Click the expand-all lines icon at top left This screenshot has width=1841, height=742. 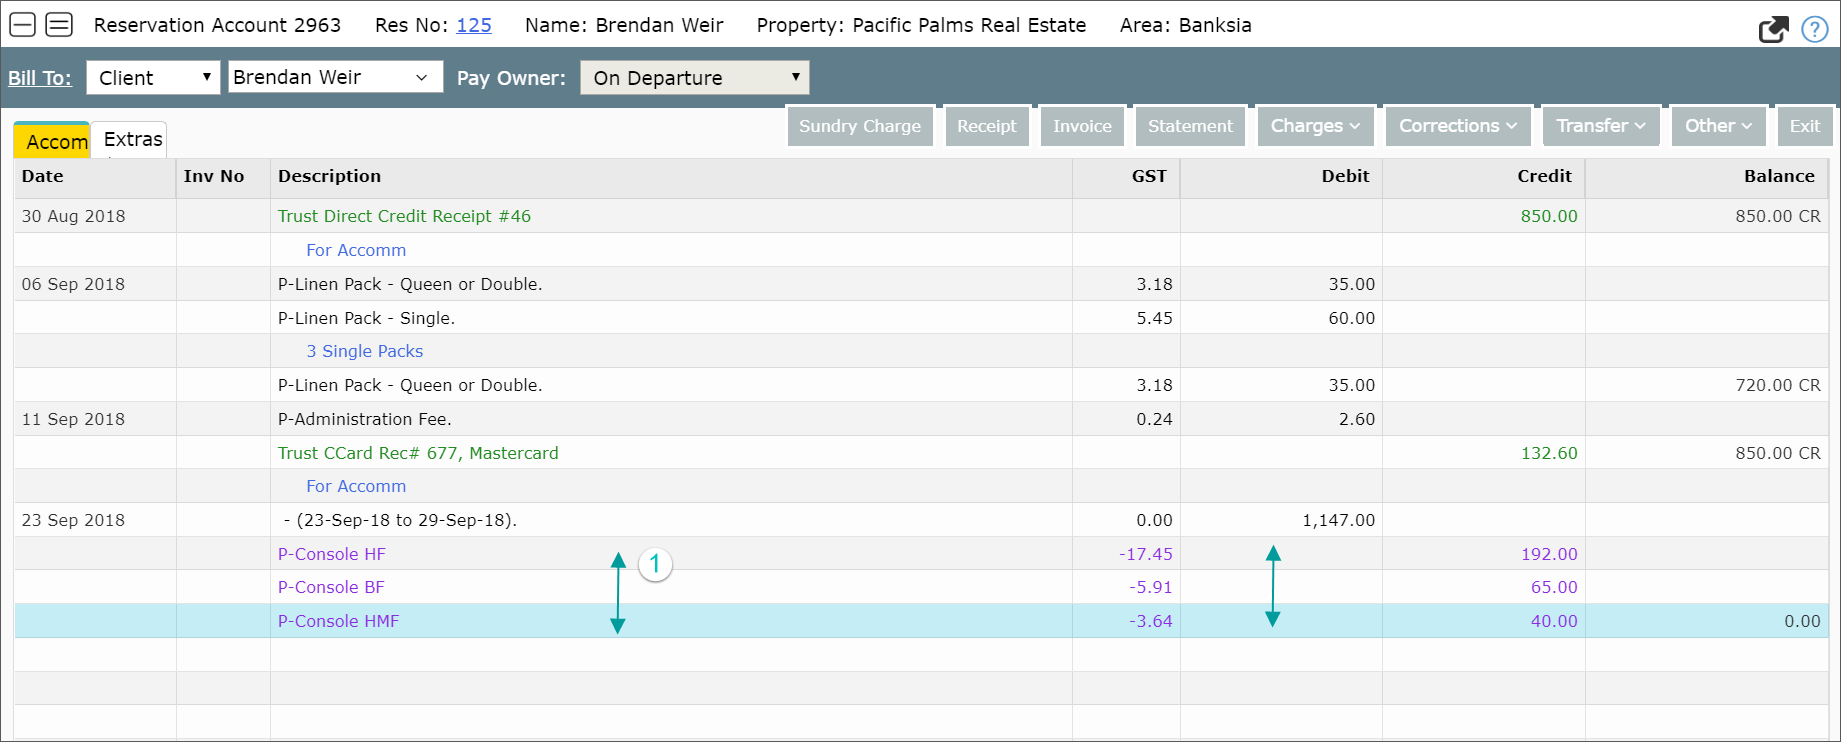point(59,25)
